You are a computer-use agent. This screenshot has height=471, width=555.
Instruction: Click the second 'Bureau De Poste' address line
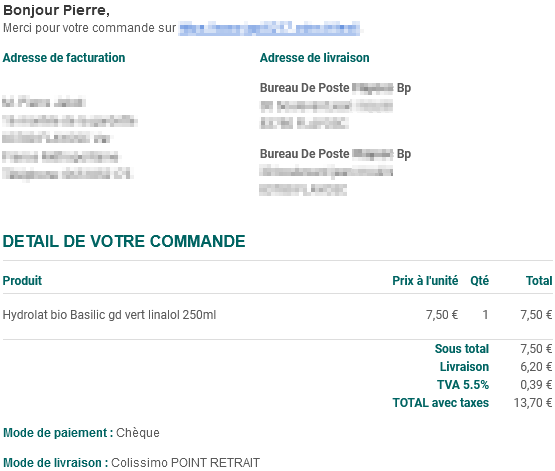coord(335,154)
